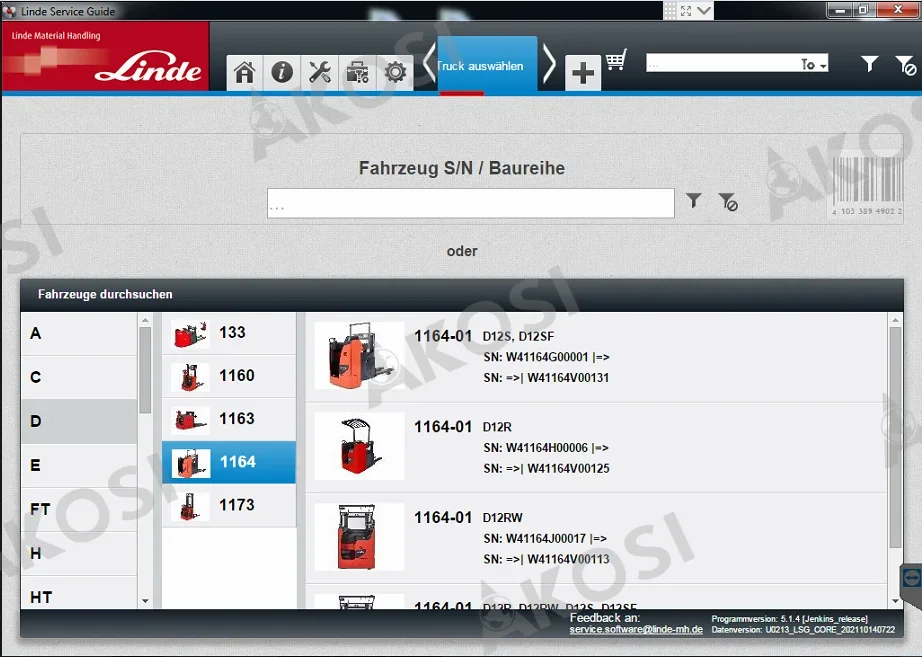Viewport: 922px width, 657px height.
Task: Select the Truck auswählen tab
Action: pos(487,65)
